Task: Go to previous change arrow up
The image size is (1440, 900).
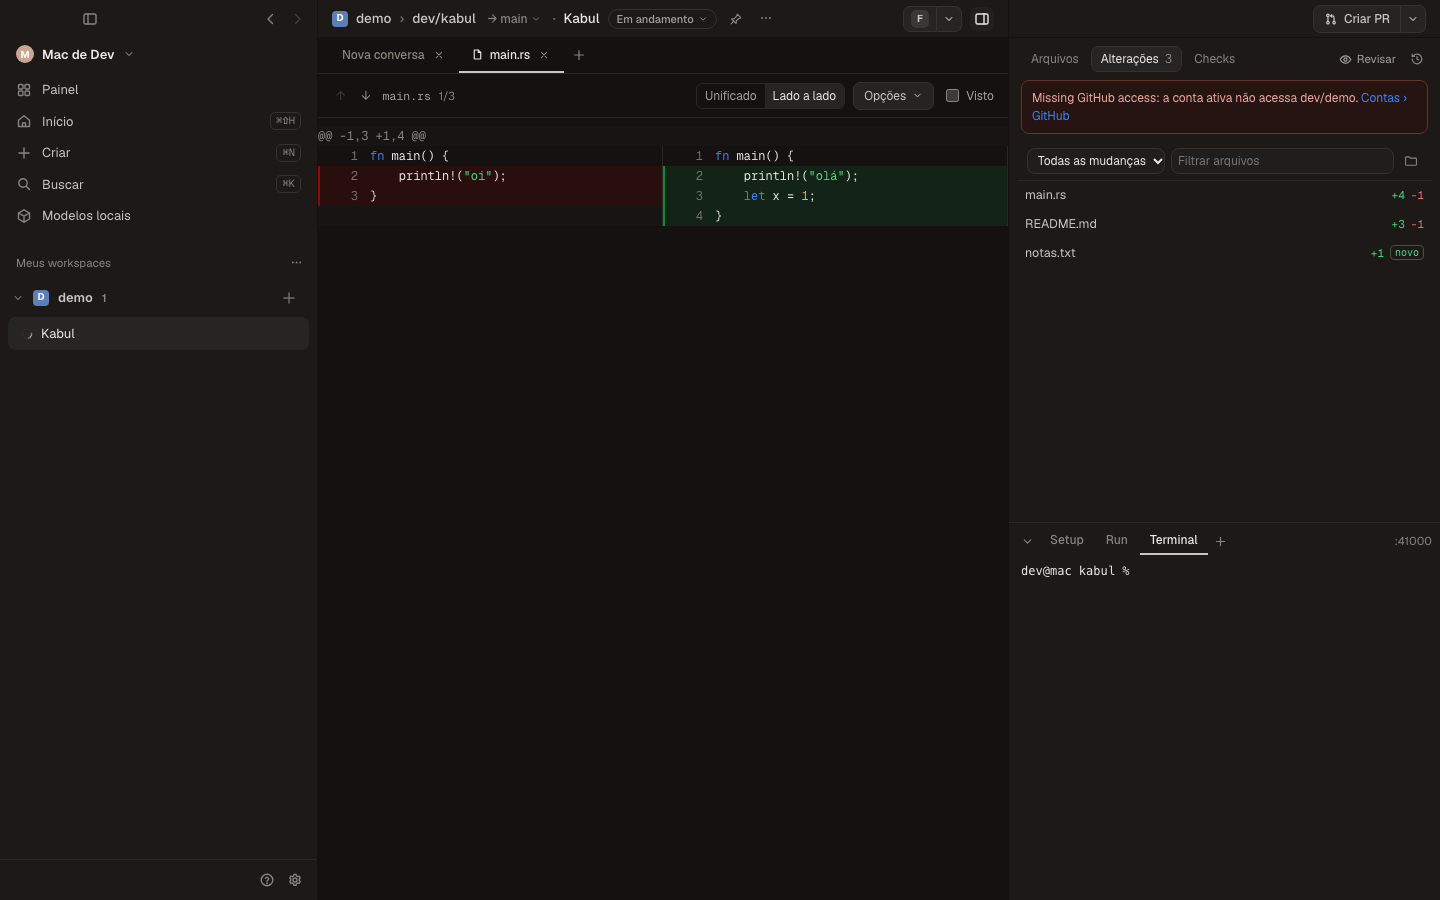Action: [x=341, y=96]
